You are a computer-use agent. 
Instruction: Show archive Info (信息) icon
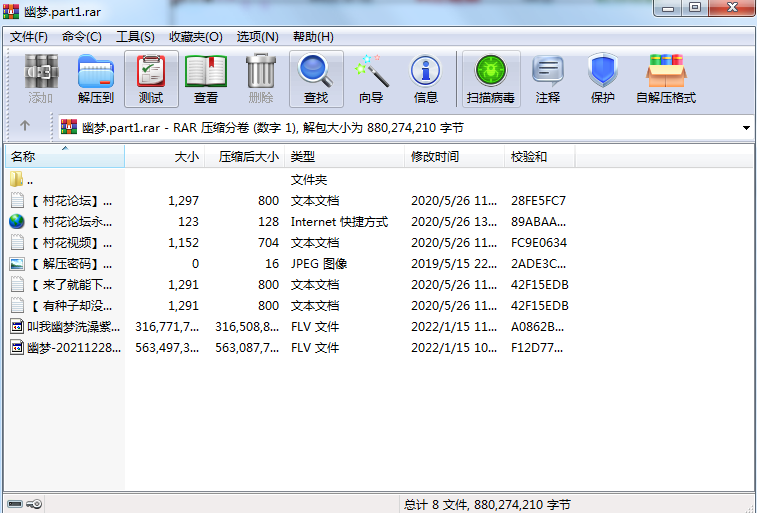426,79
